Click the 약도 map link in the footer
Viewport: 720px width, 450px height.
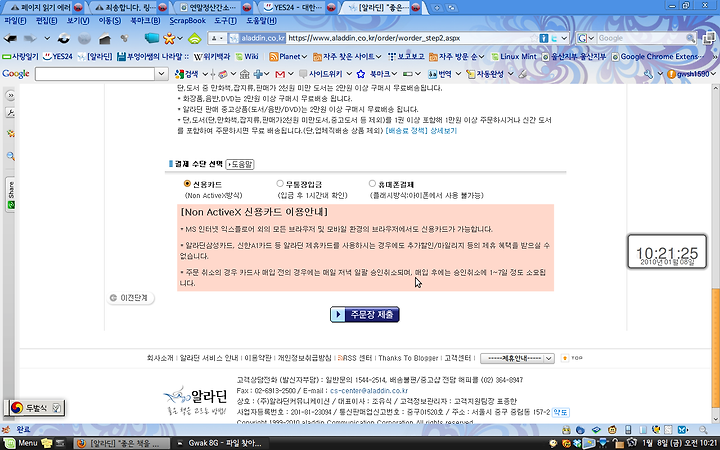(x=560, y=412)
